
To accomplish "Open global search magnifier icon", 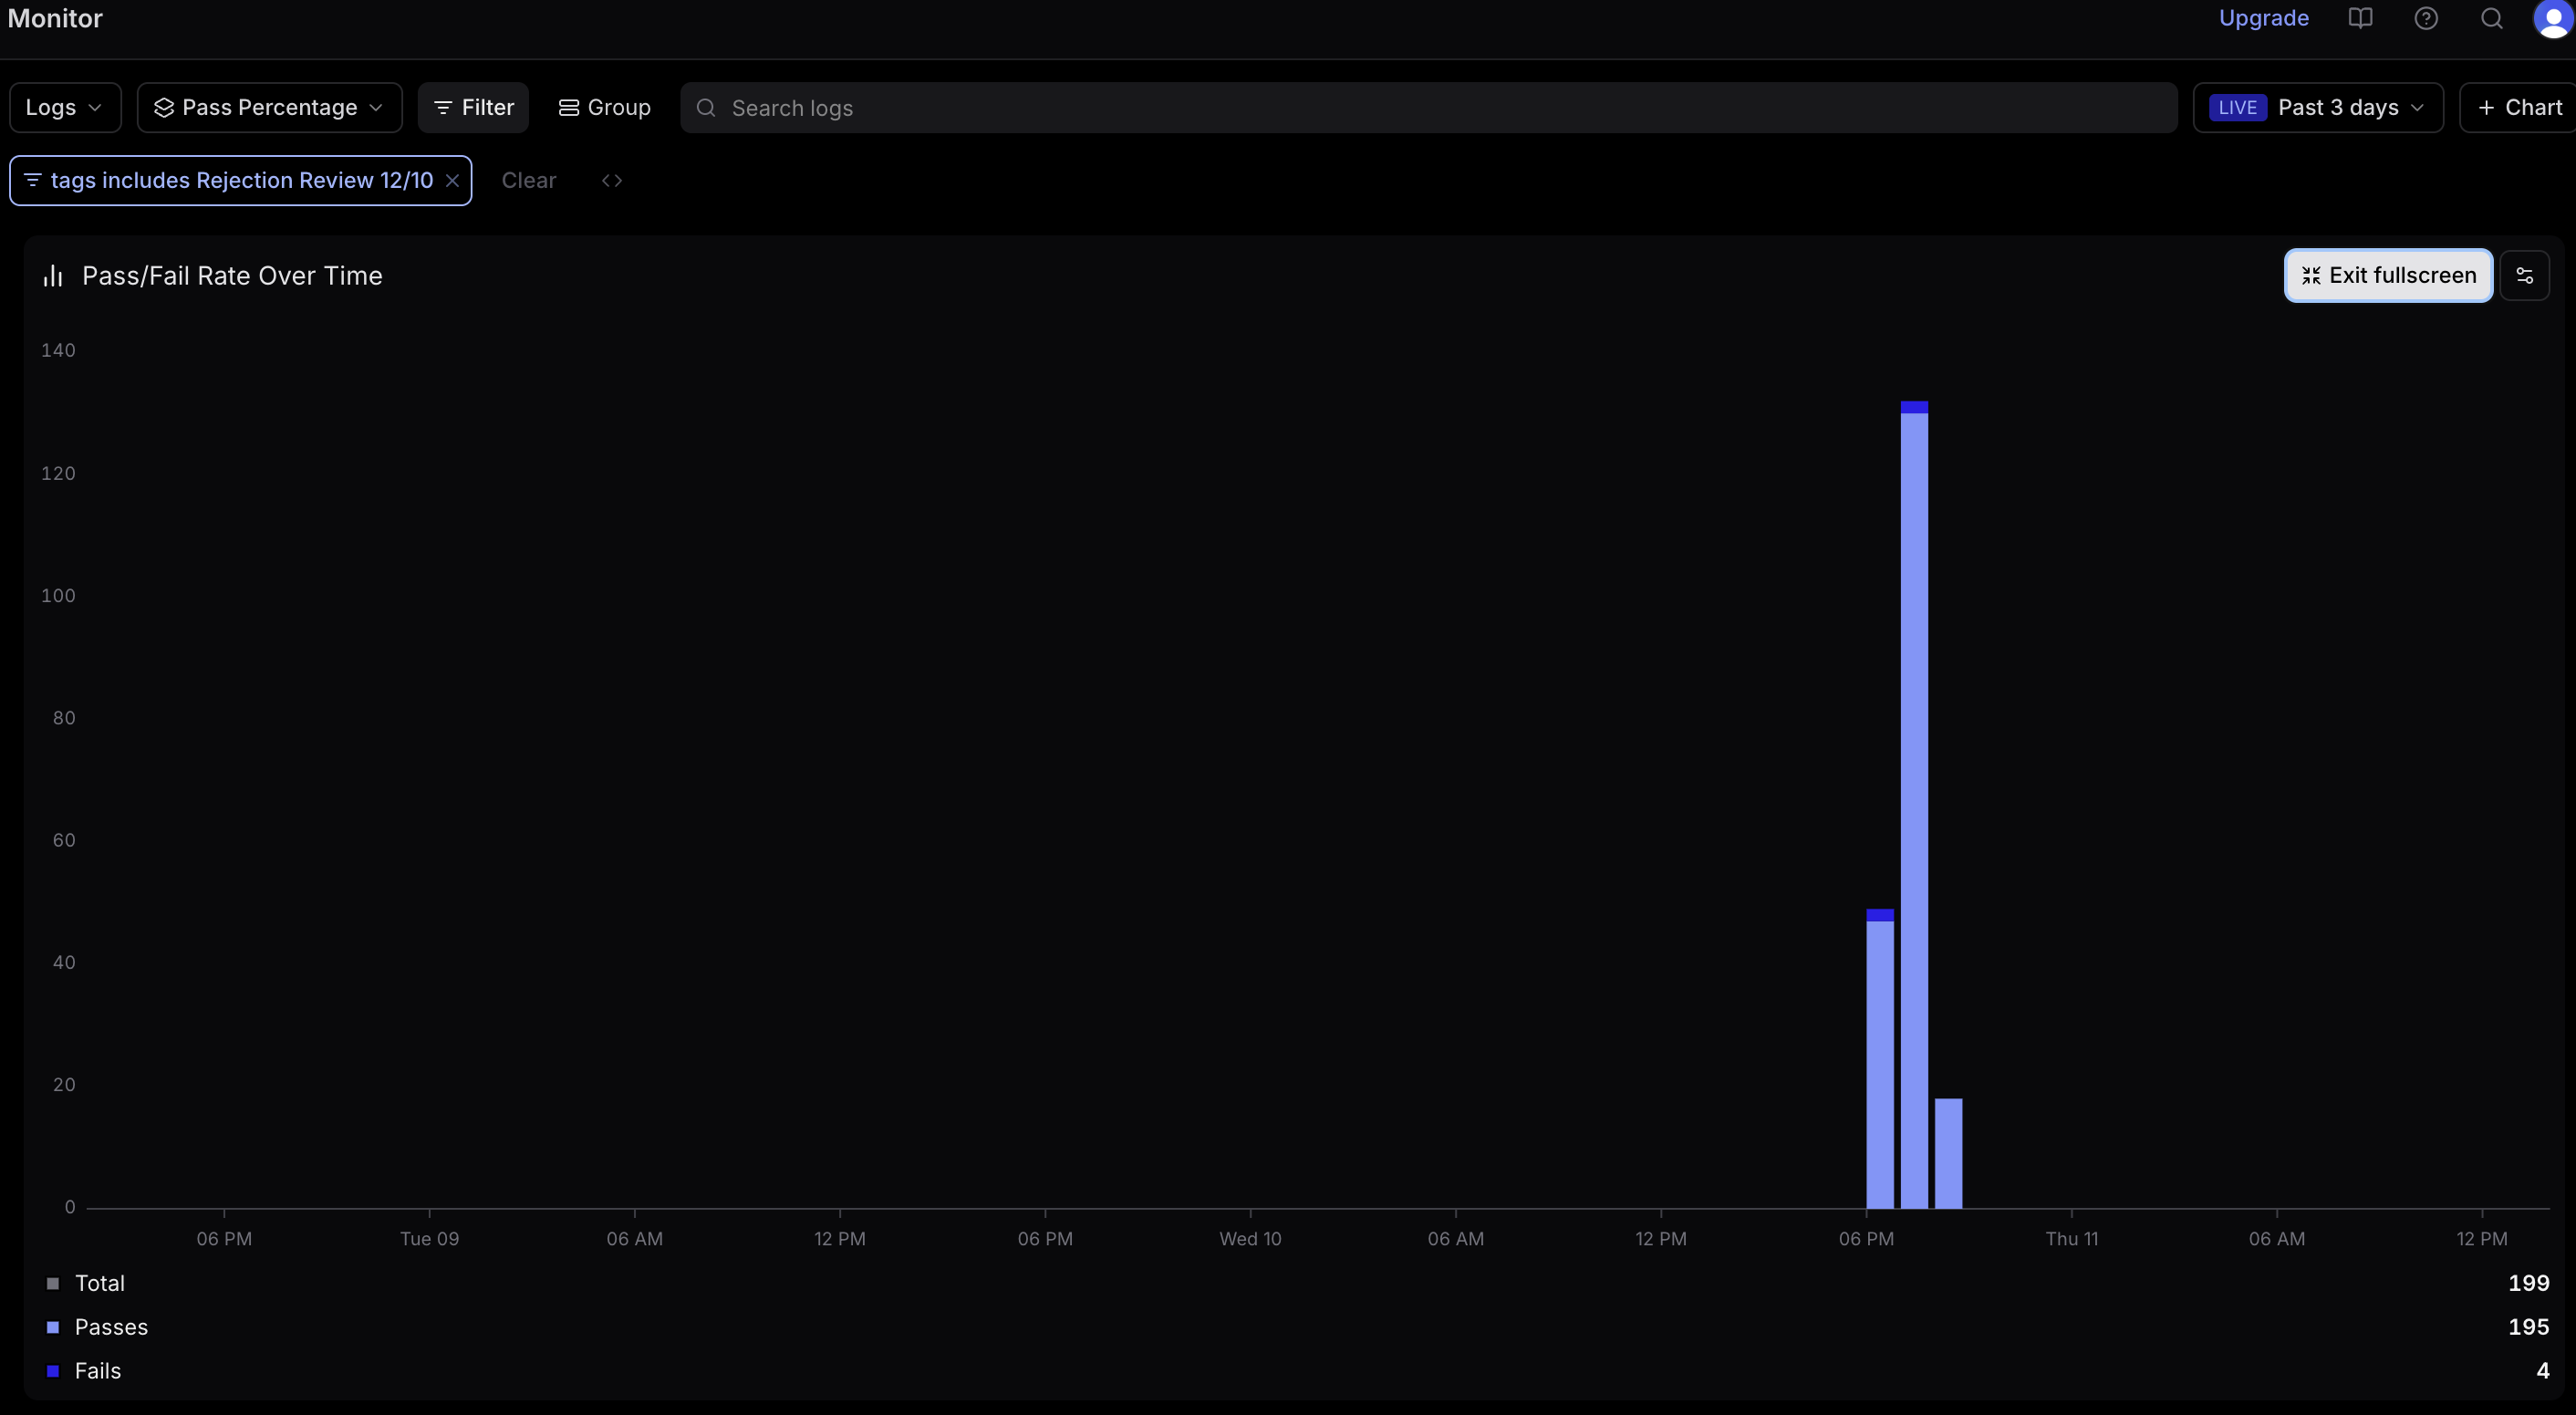I will pos(2491,19).
